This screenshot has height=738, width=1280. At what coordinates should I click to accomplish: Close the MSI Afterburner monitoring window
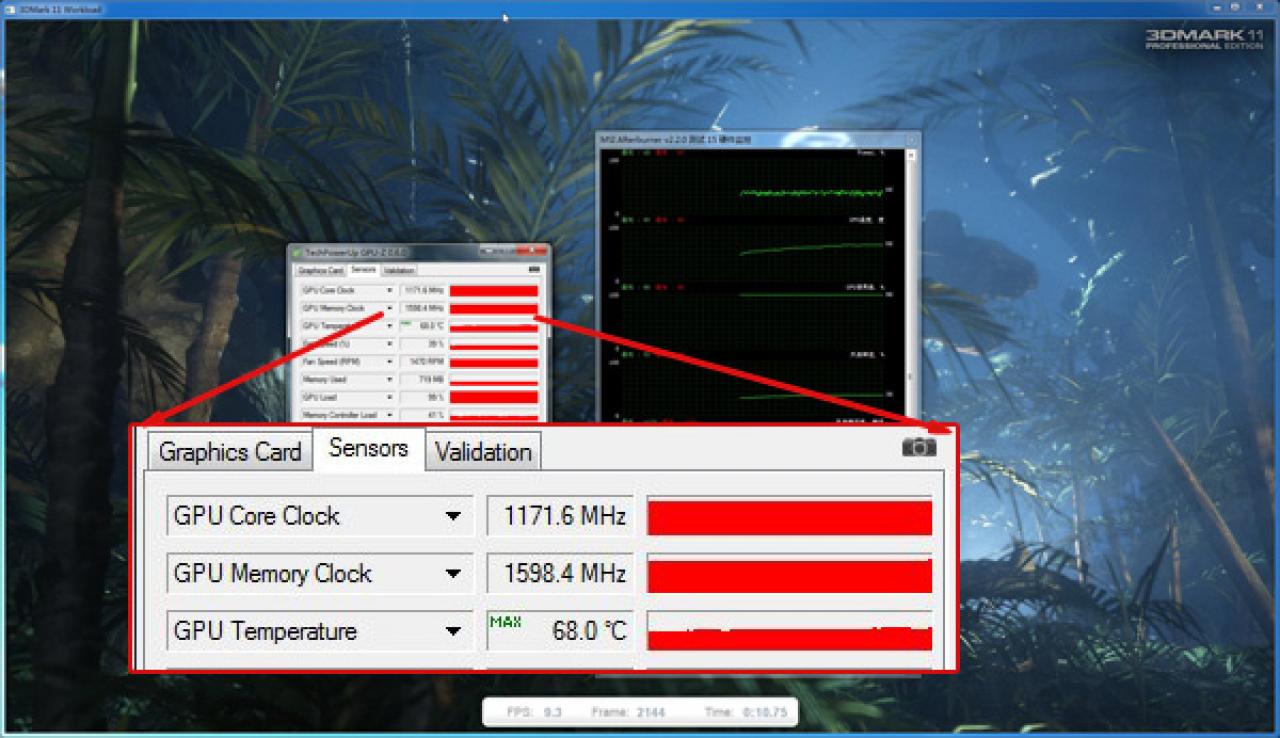(911, 140)
